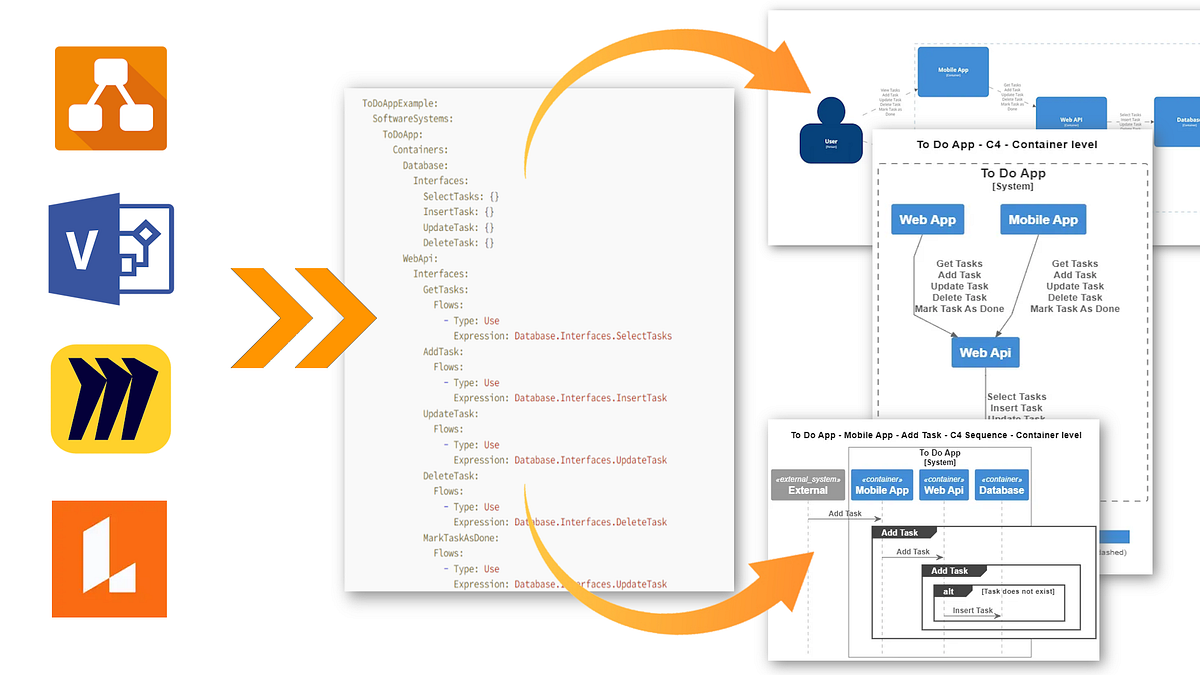Screen dimensions: 1200x675
Task: Open the Miro app icon
Action: pos(110,399)
